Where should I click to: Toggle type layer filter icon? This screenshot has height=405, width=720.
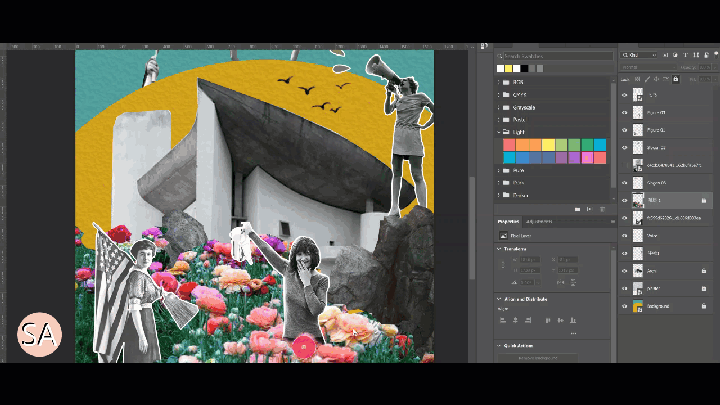coord(686,55)
